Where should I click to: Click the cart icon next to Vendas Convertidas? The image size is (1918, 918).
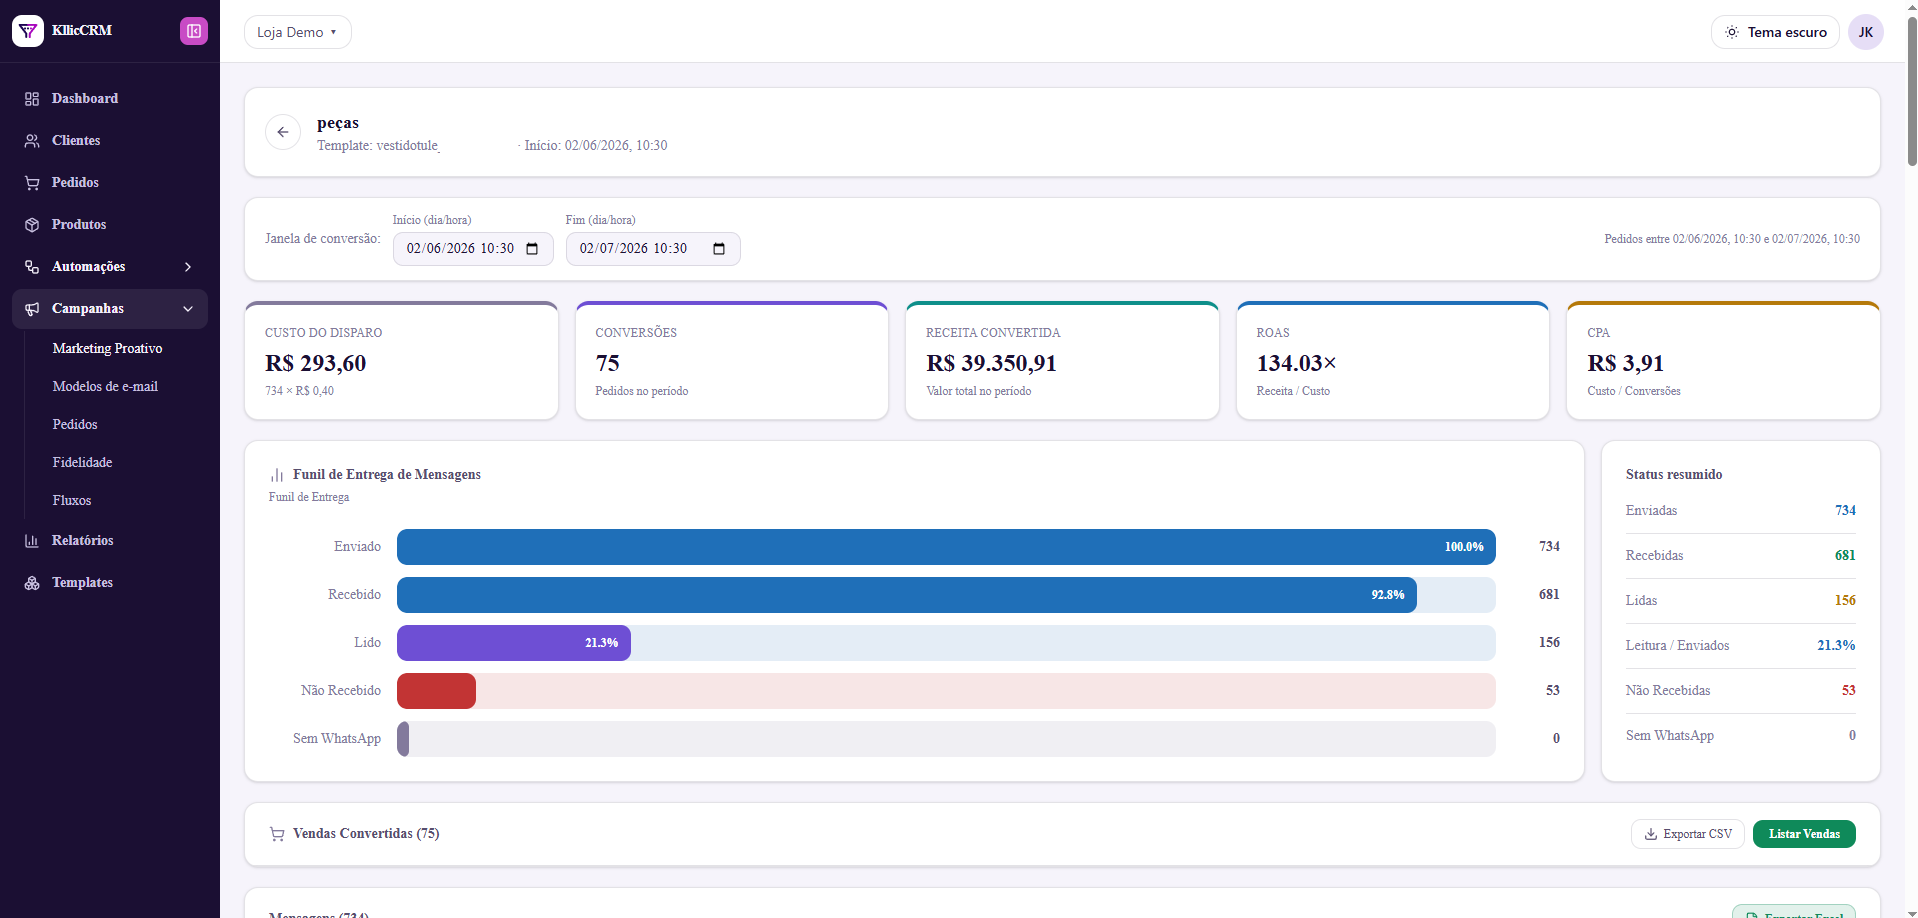click(277, 834)
